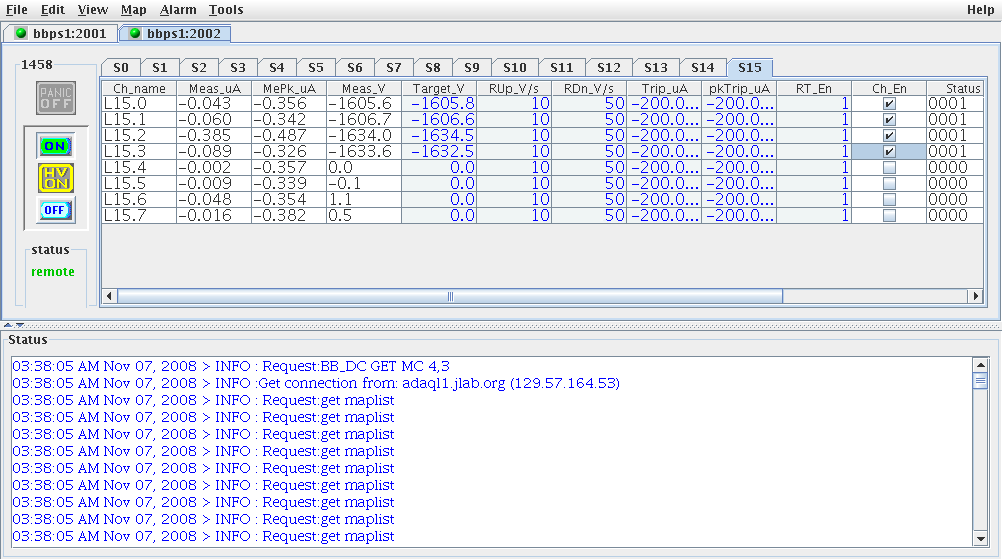Click log line with adaql1.jlab.org connection
1002x560 pixels.
(x=316, y=384)
